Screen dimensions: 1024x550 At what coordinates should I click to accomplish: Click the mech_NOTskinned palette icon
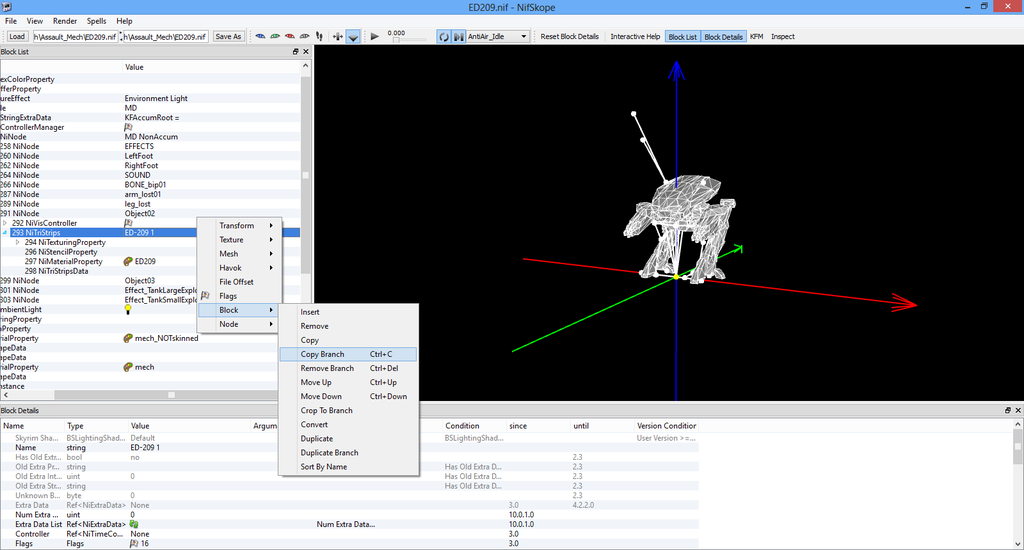(x=128, y=338)
